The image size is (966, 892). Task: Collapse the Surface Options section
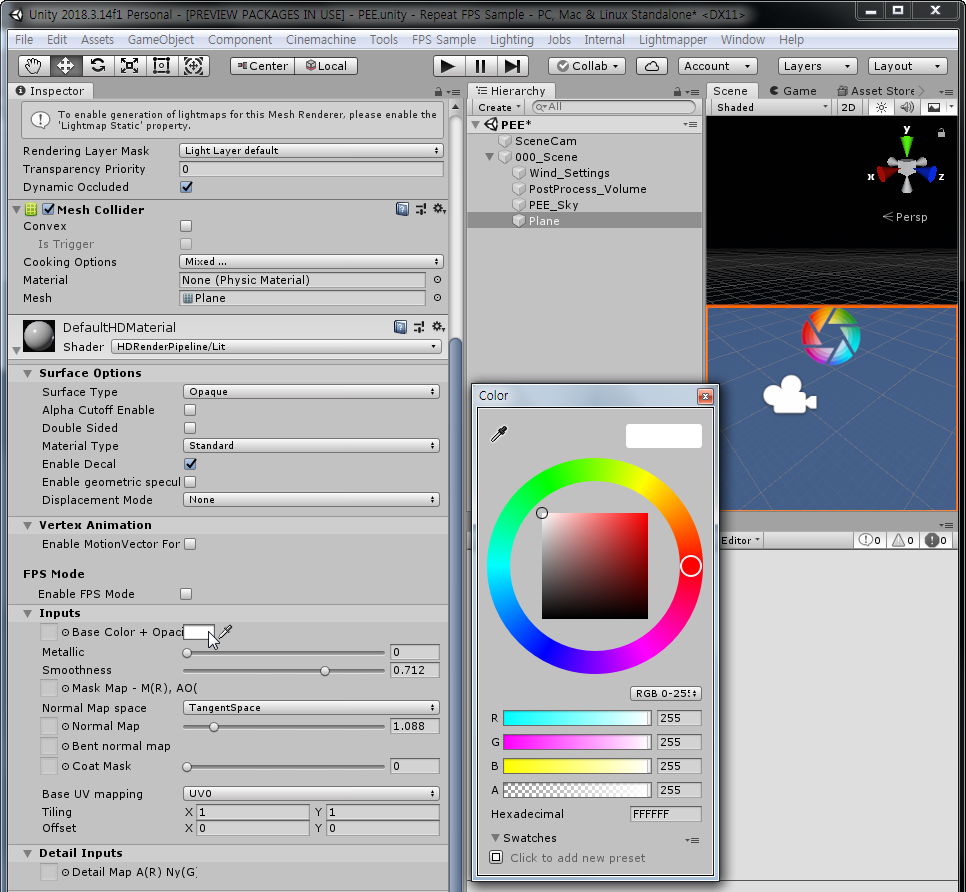(27, 373)
